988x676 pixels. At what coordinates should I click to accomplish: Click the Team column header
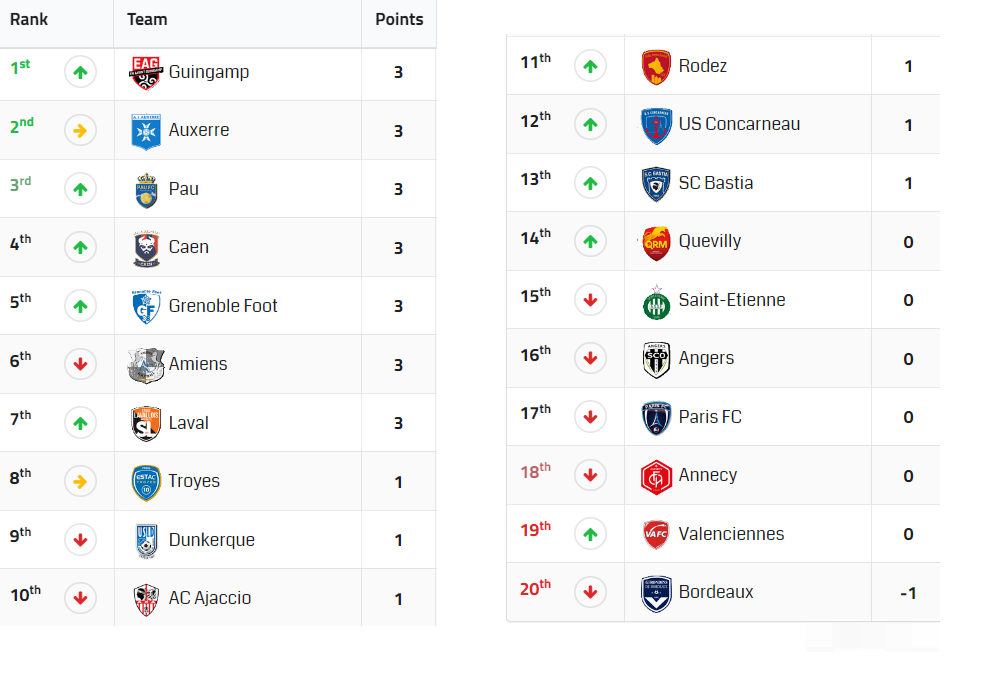coord(147,20)
